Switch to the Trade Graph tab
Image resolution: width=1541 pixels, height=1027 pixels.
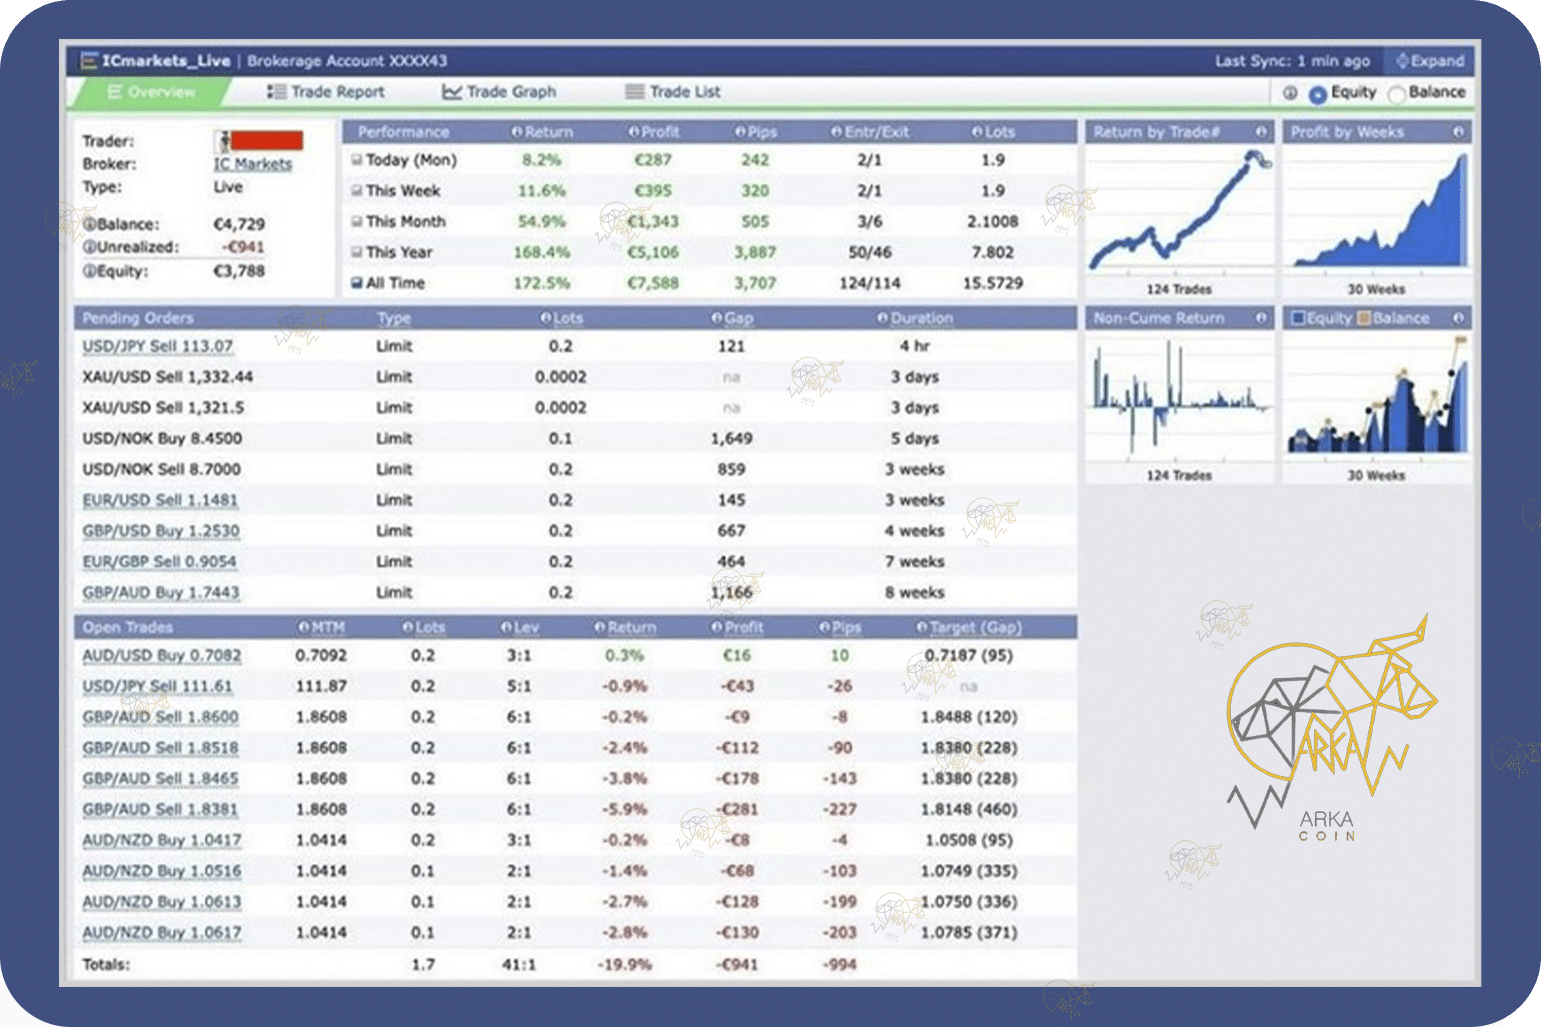tap(499, 92)
